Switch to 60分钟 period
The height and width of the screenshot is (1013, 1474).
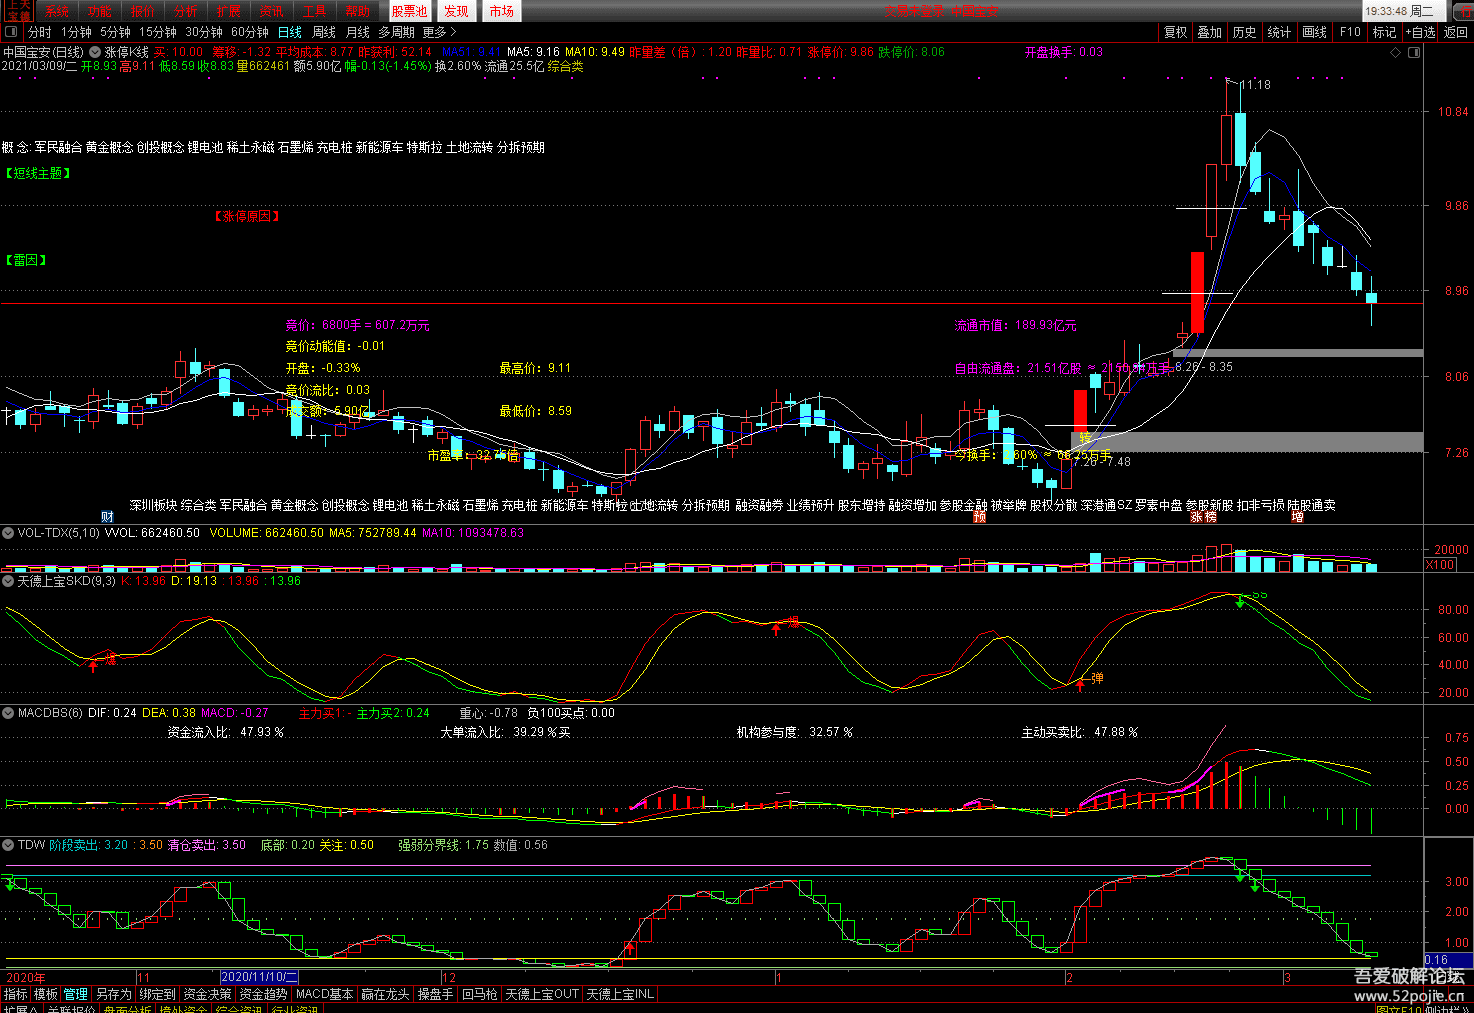(250, 32)
